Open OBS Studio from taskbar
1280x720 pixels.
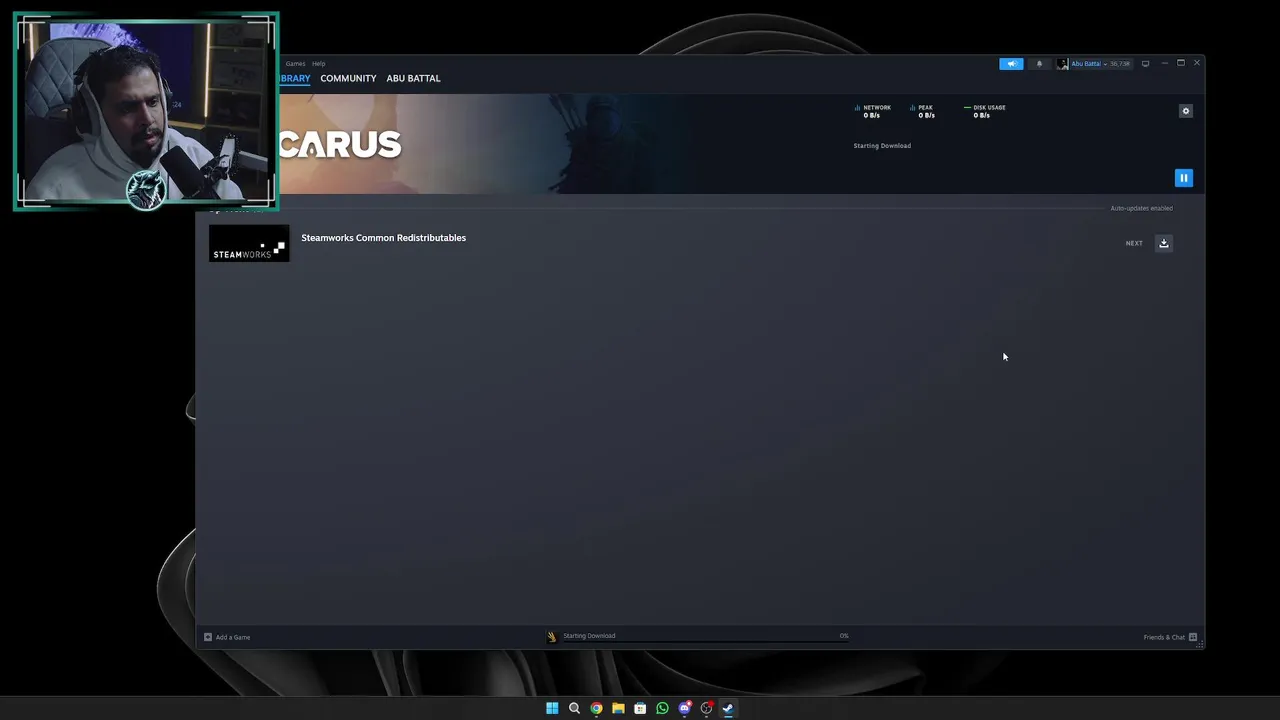coord(706,708)
